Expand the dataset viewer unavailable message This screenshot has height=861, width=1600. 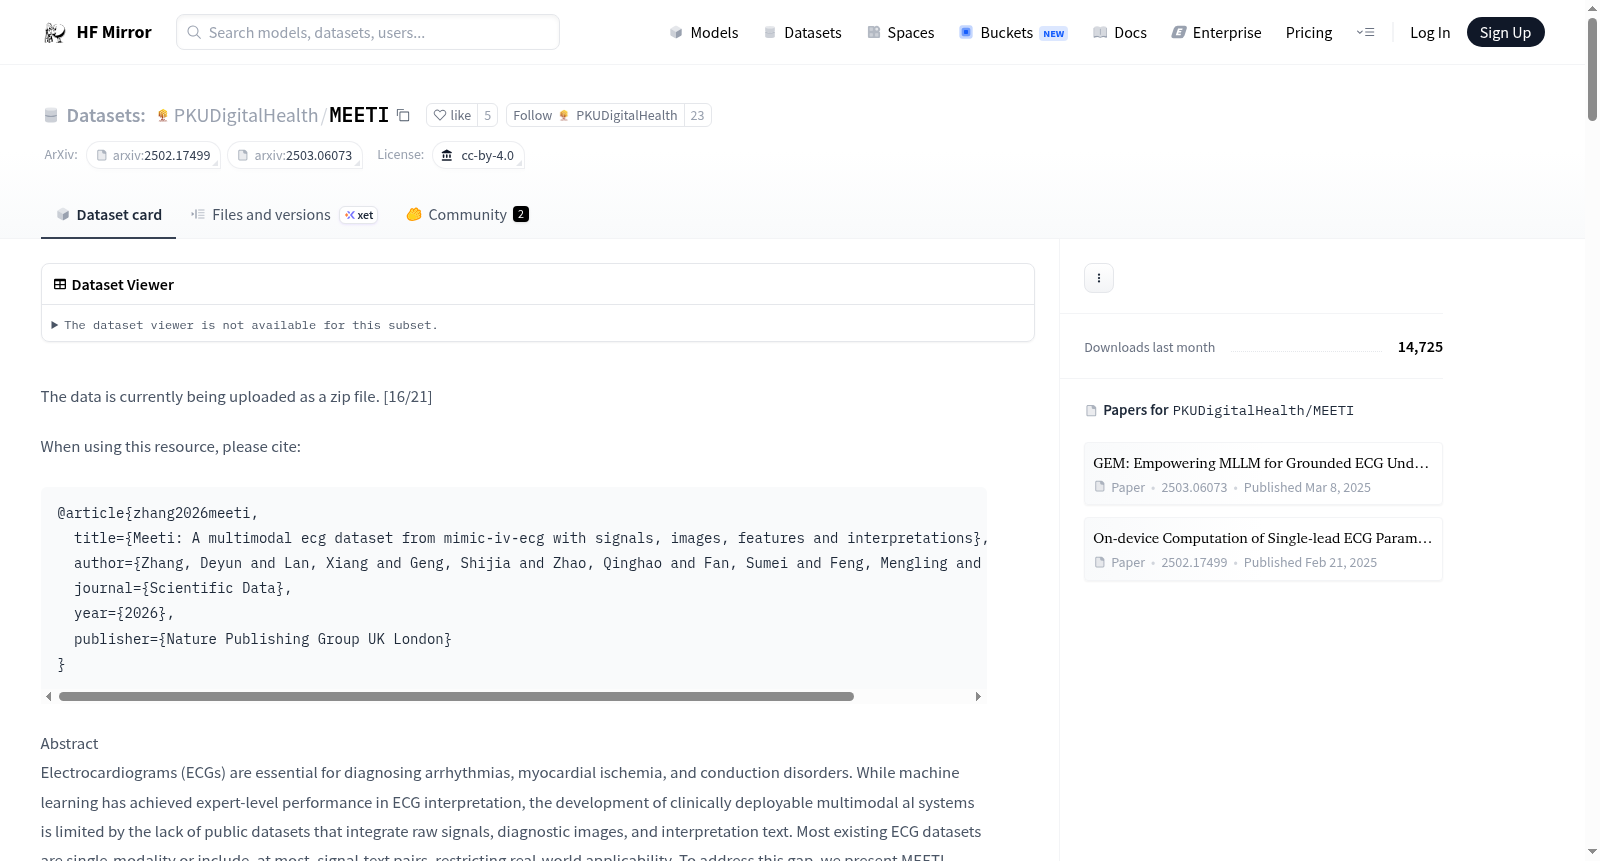245,325
